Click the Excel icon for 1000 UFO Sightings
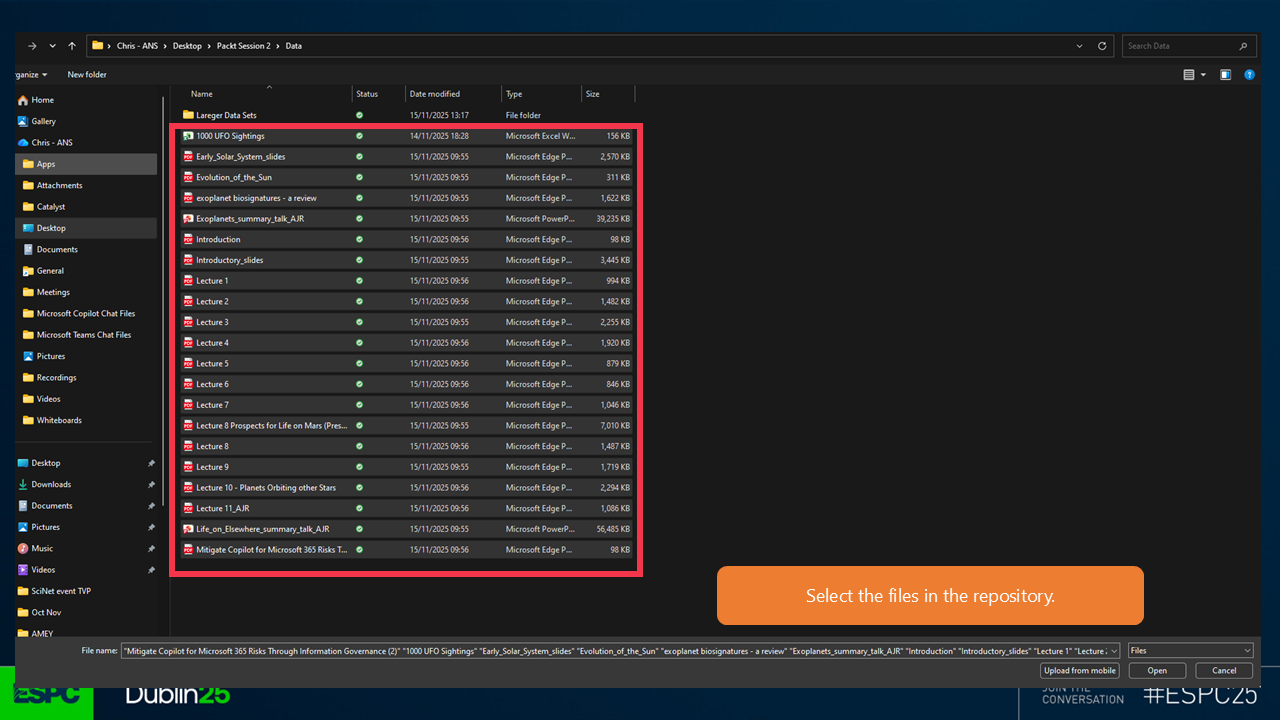This screenshot has width=1280, height=720. click(x=188, y=136)
